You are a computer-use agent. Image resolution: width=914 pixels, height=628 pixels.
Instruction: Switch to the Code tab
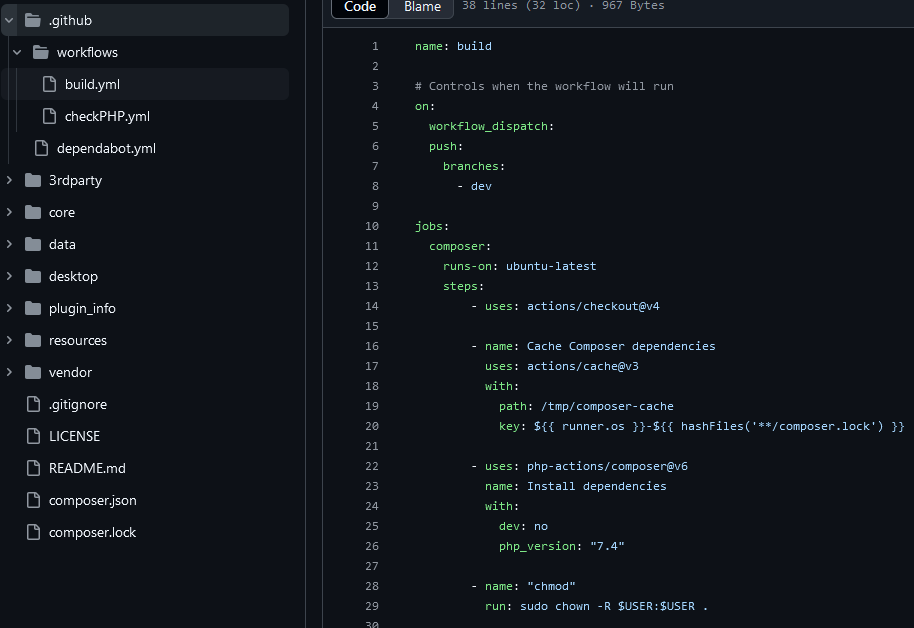point(360,7)
